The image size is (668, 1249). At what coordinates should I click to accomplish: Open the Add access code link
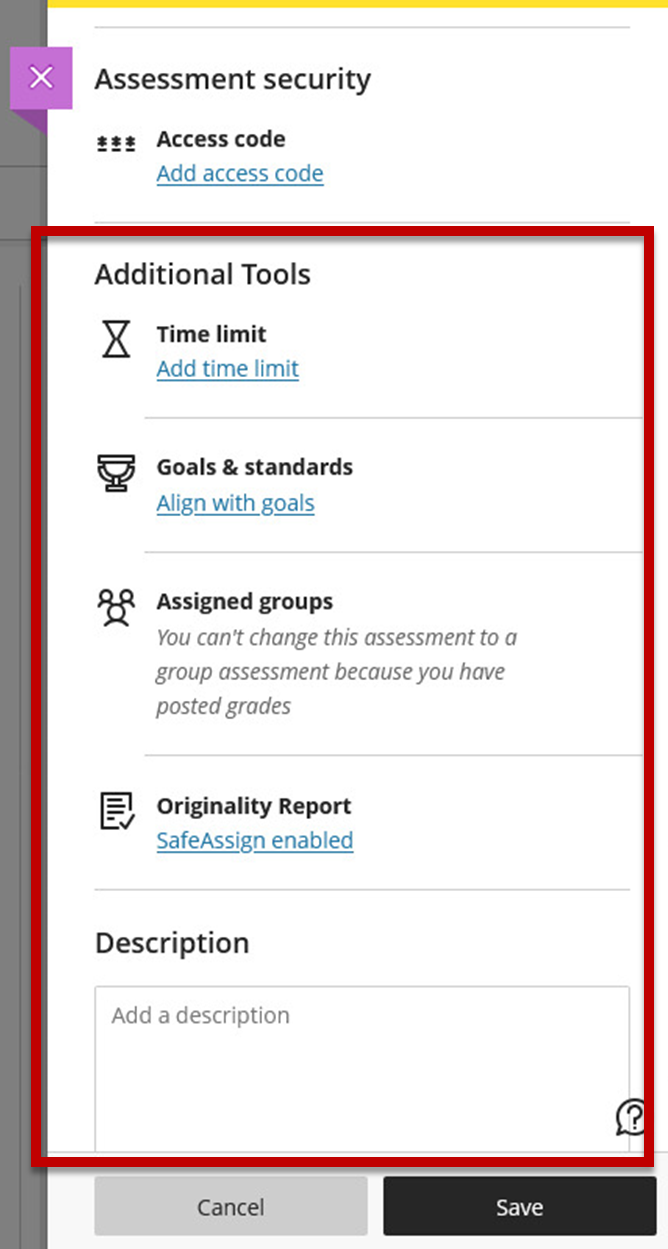coord(240,174)
